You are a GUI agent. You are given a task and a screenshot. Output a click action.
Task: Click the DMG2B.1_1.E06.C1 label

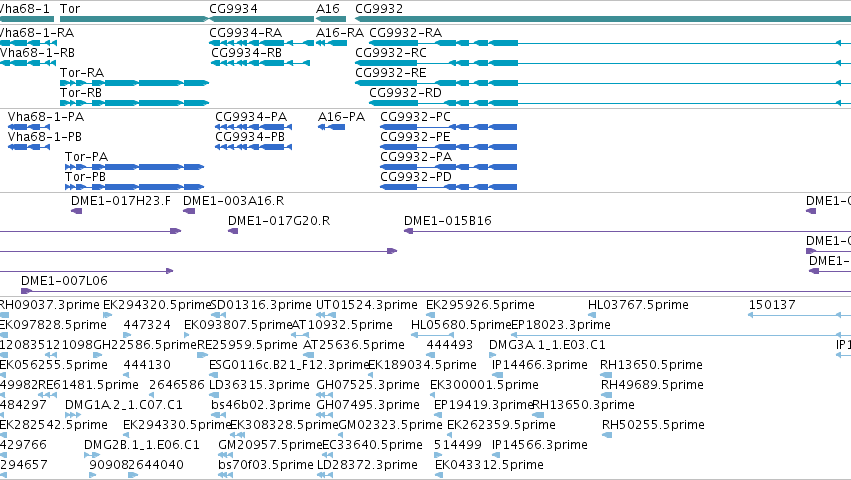pos(142,445)
